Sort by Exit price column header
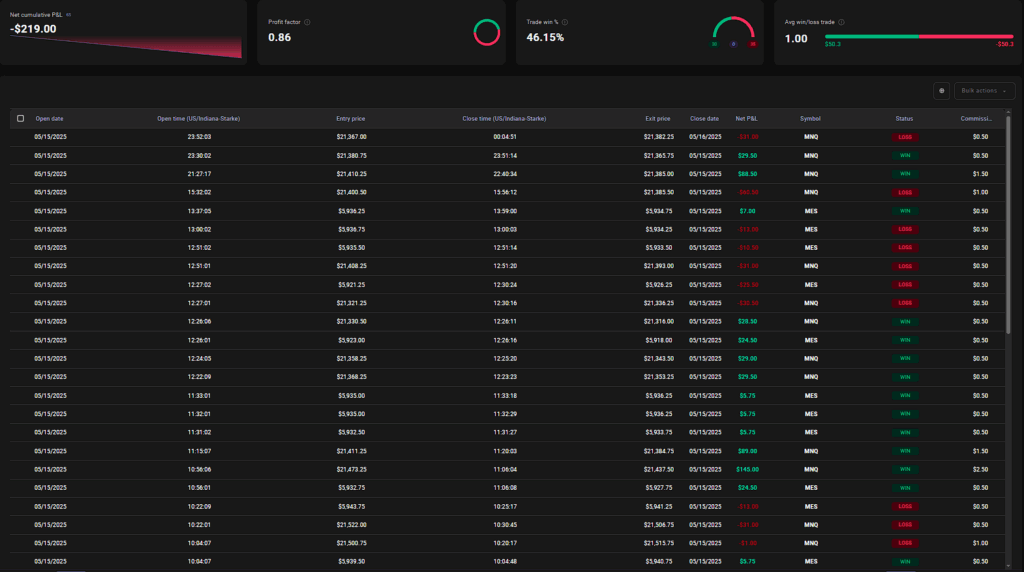The height and width of the screenshot is (572, 1024). coord(658,119)
